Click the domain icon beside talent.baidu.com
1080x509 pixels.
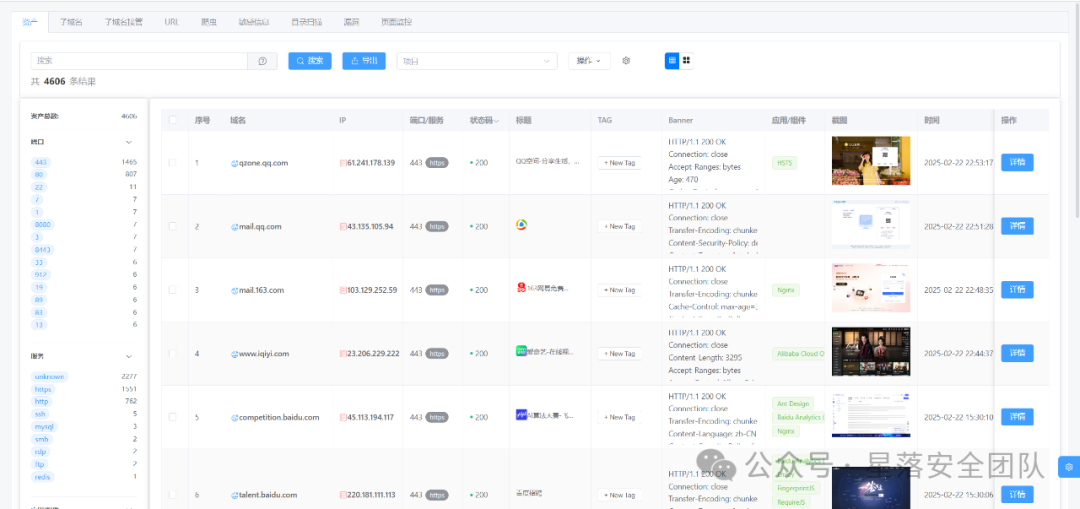234,495
